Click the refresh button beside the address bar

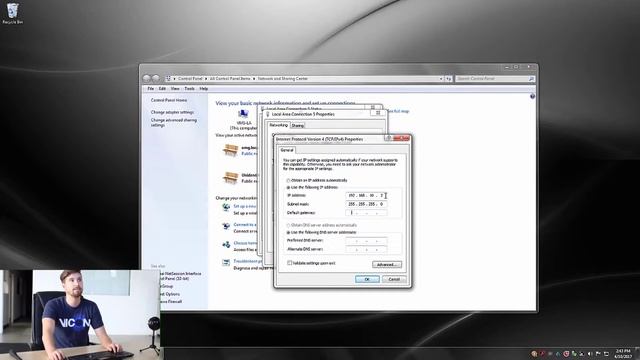tap(449, 78)
